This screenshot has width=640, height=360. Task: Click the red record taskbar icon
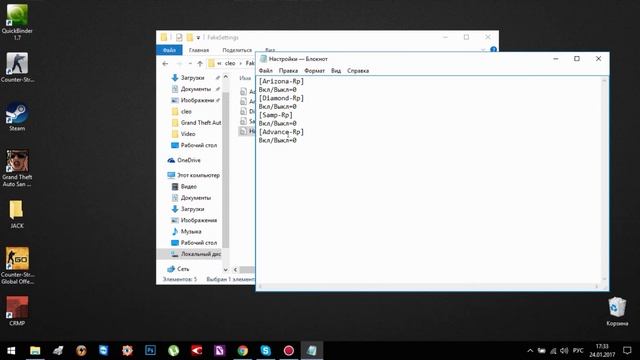tap(289, 350)
